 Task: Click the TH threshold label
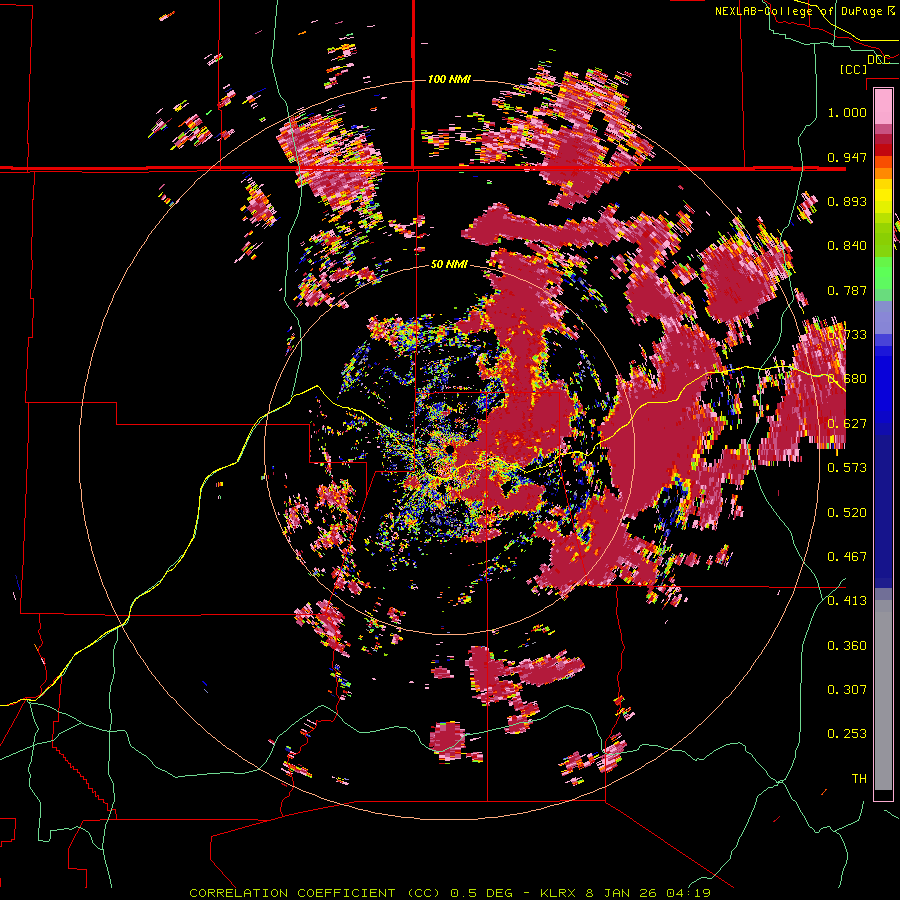[859, 778]
